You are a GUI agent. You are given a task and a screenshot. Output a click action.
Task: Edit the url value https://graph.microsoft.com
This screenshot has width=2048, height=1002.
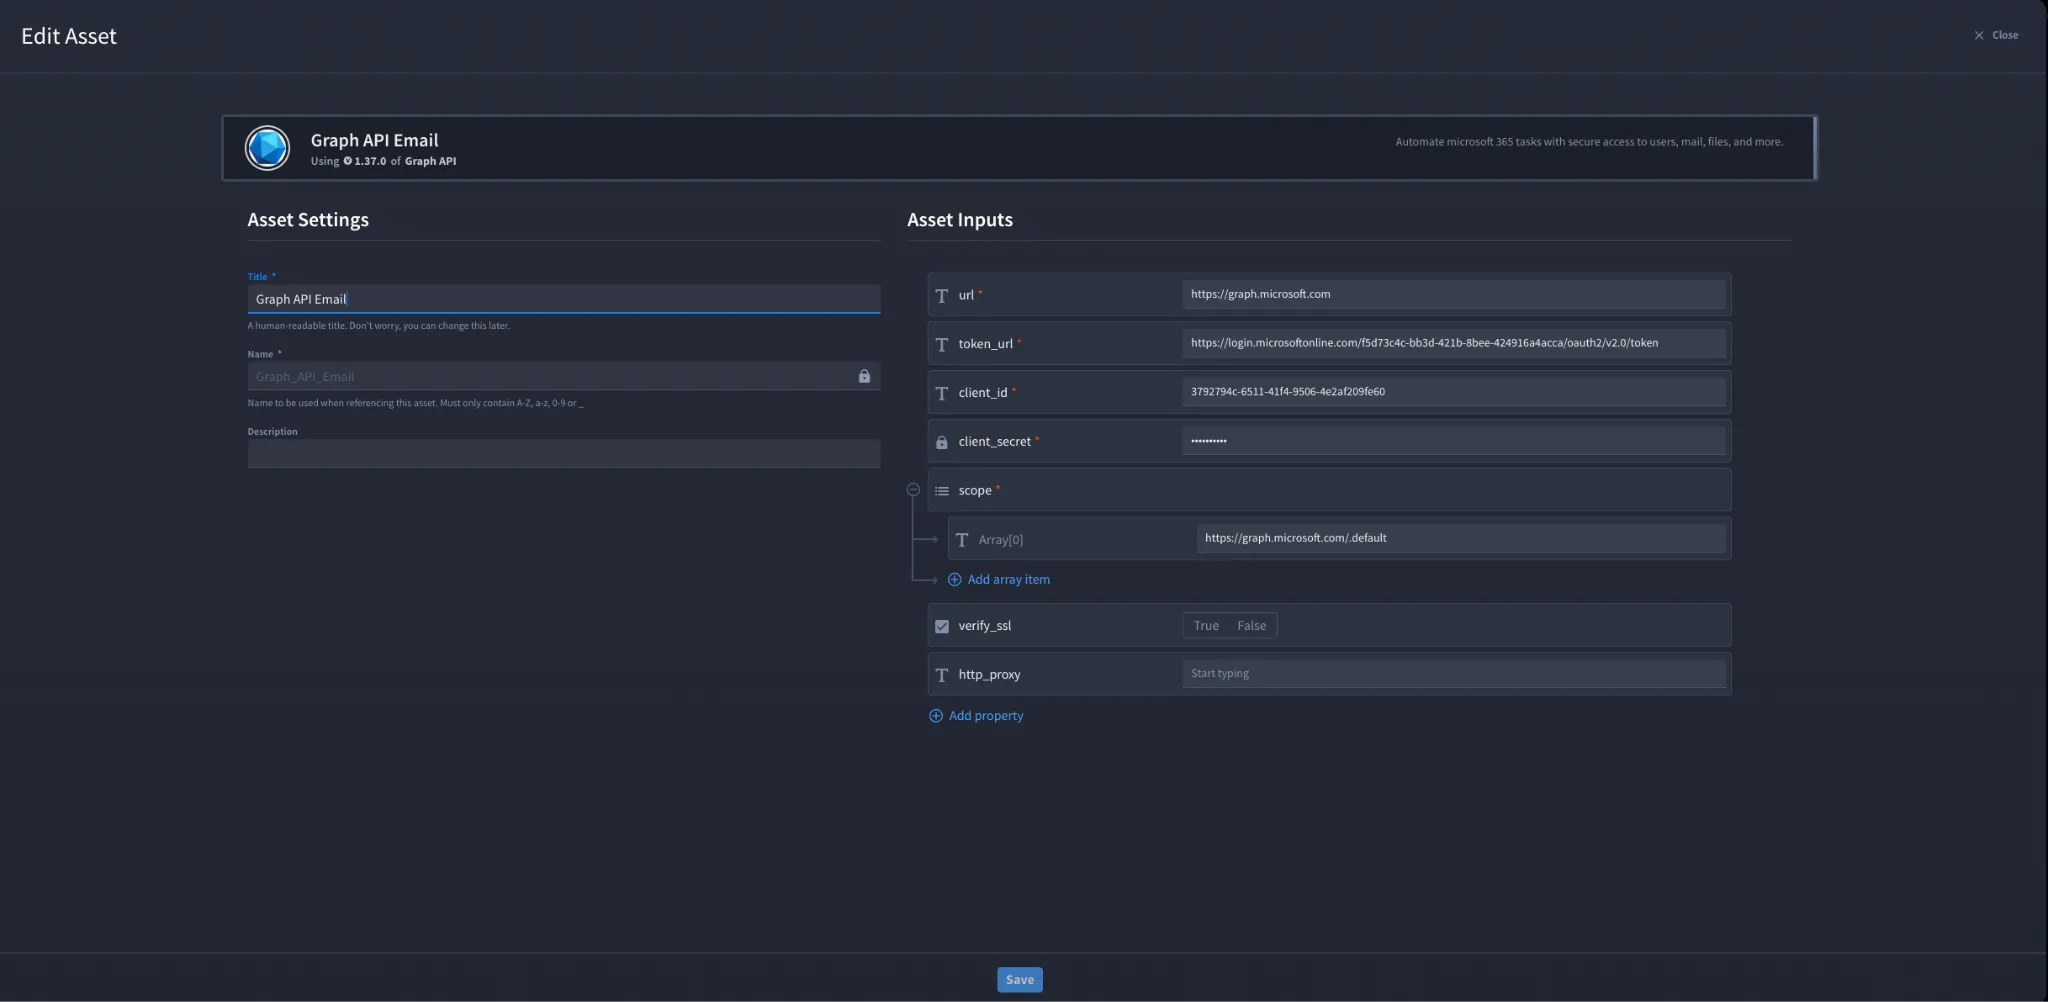(x=1454, y=294)
